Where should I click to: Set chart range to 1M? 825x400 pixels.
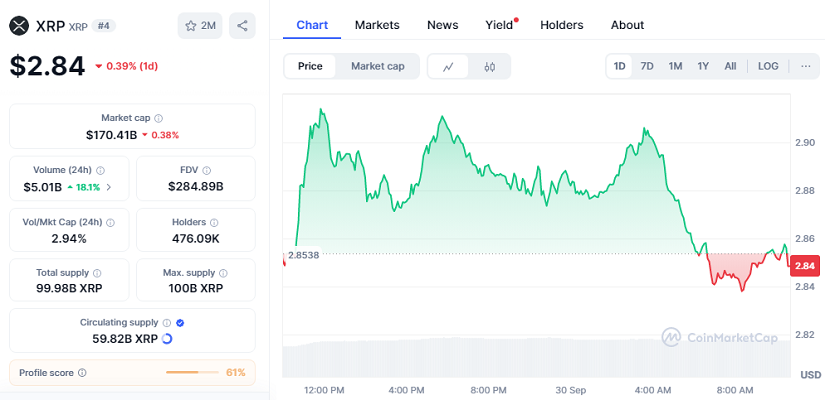[675, 66]
